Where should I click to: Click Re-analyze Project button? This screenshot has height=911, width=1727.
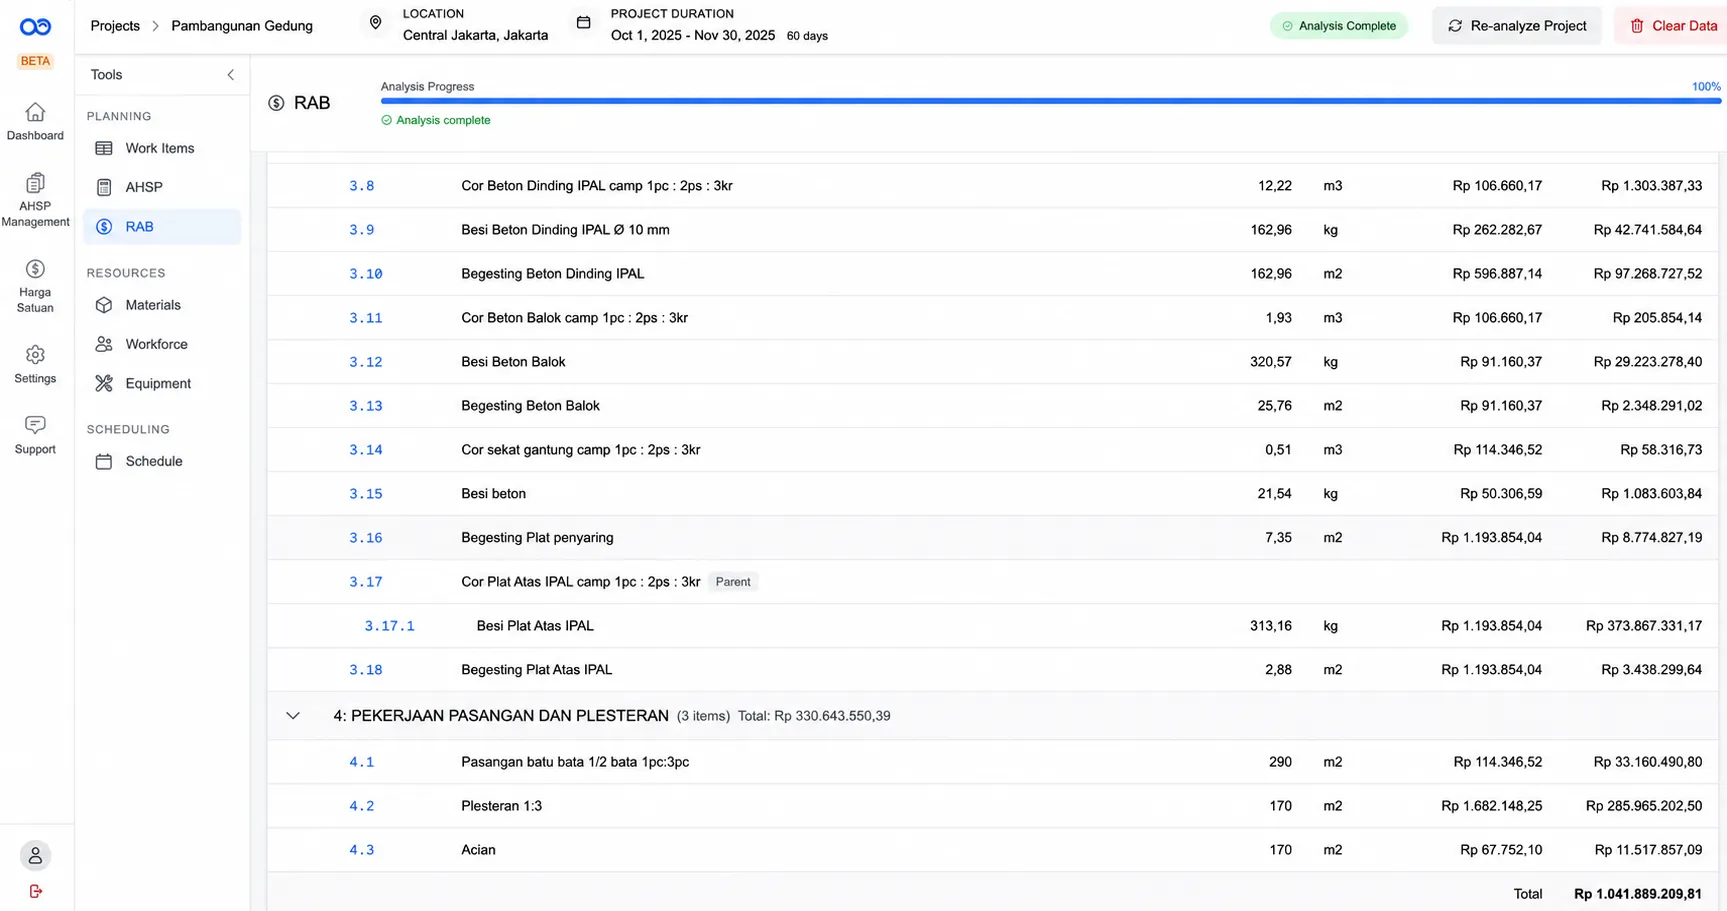coord(1517,26)
